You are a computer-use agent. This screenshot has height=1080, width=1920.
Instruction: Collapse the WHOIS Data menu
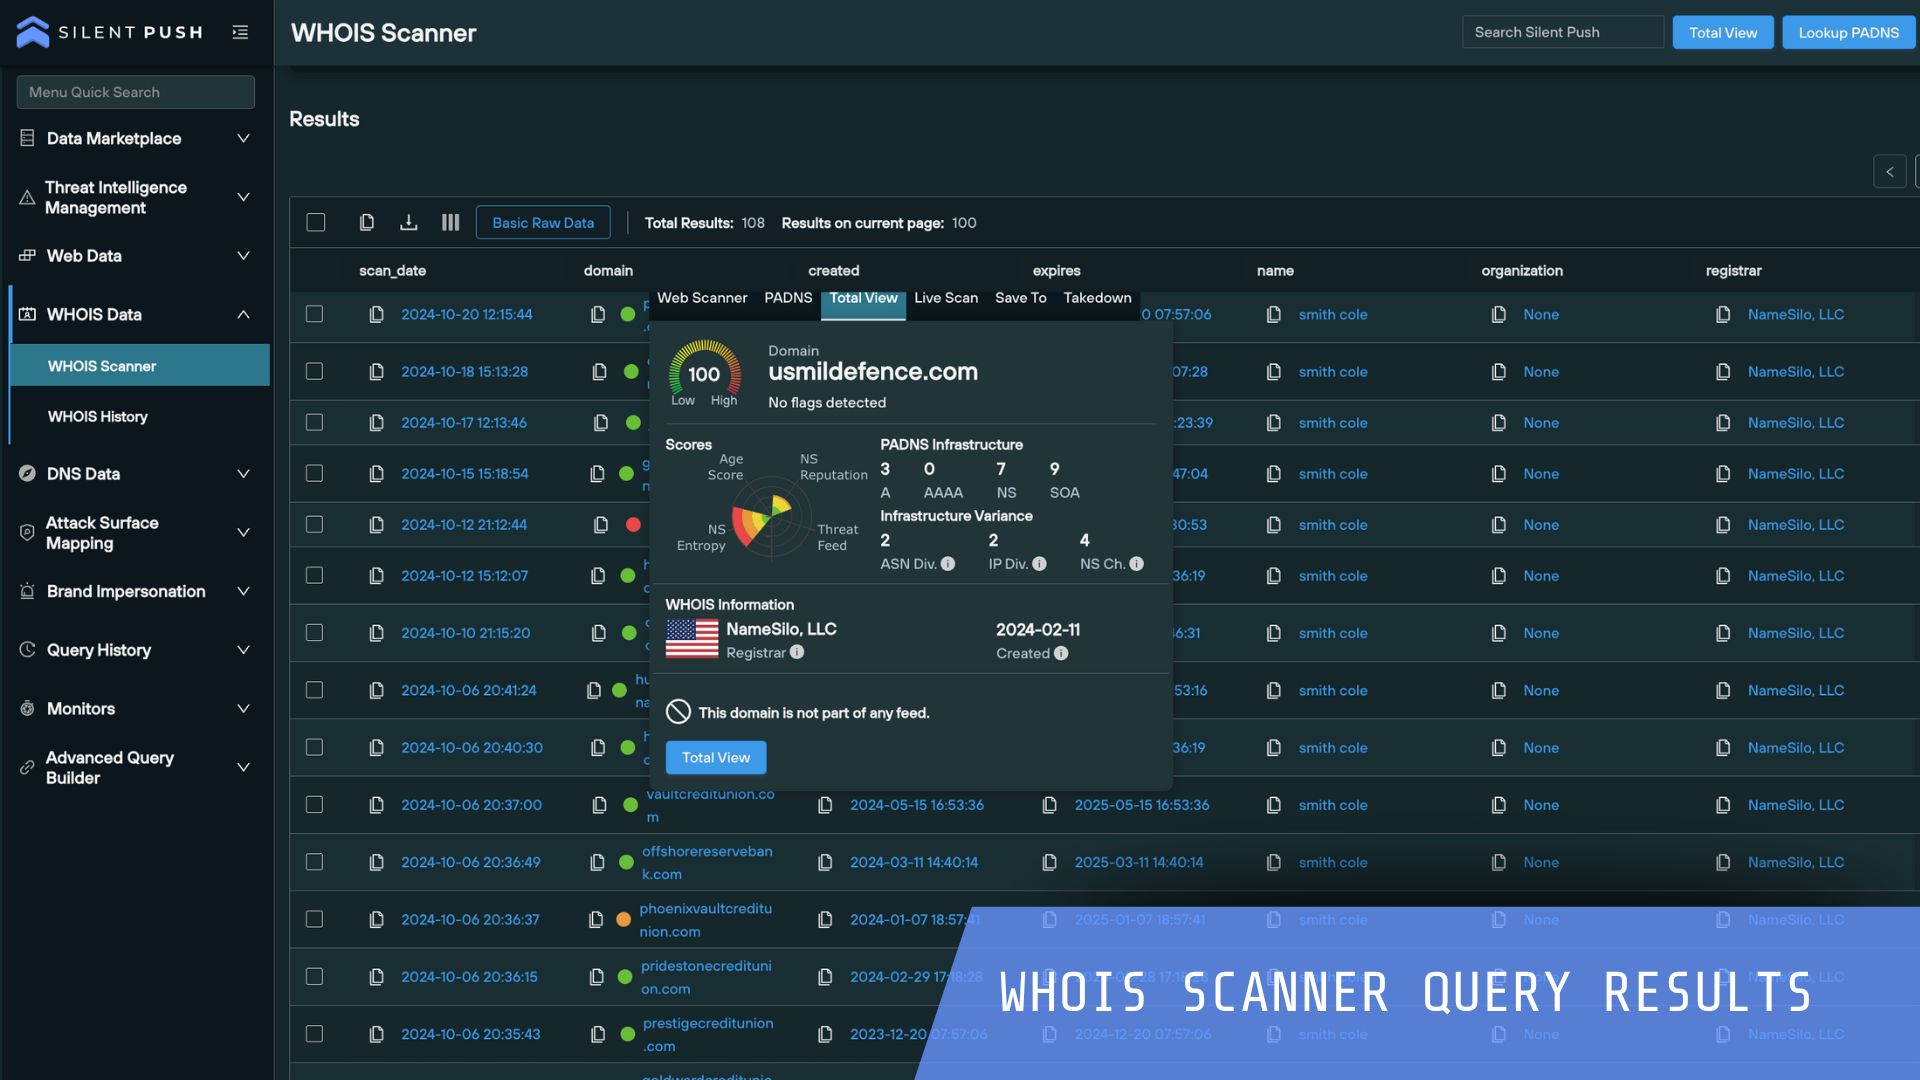coord(243,314)
